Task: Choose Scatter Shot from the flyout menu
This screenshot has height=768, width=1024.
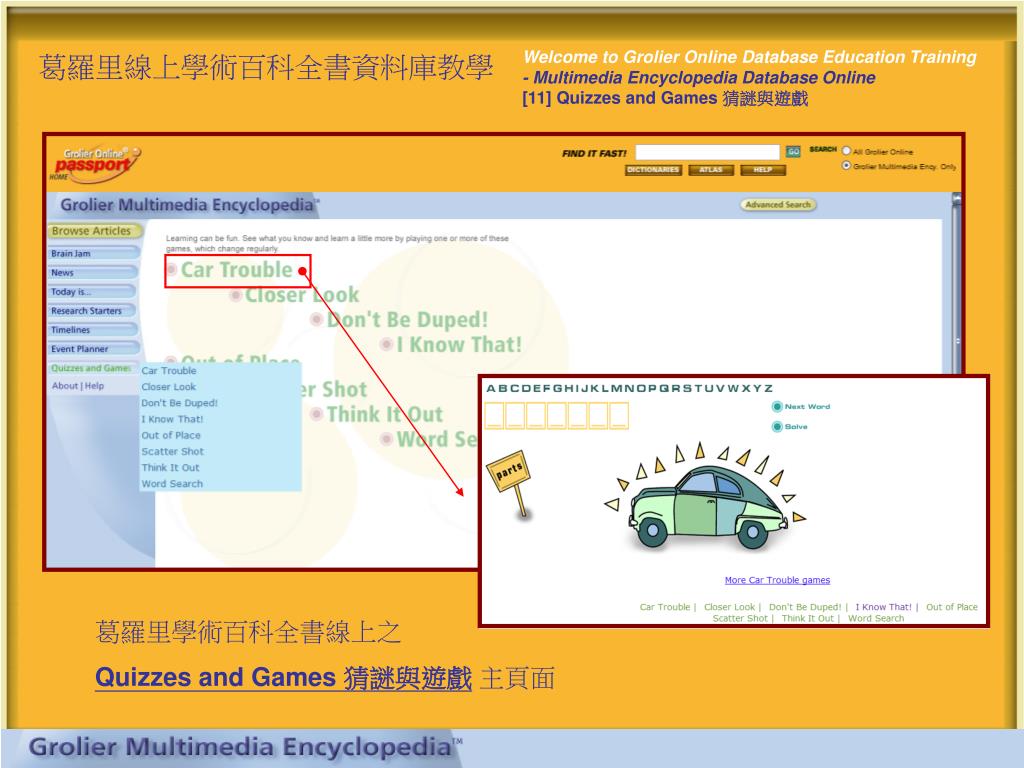Action: 172,452
